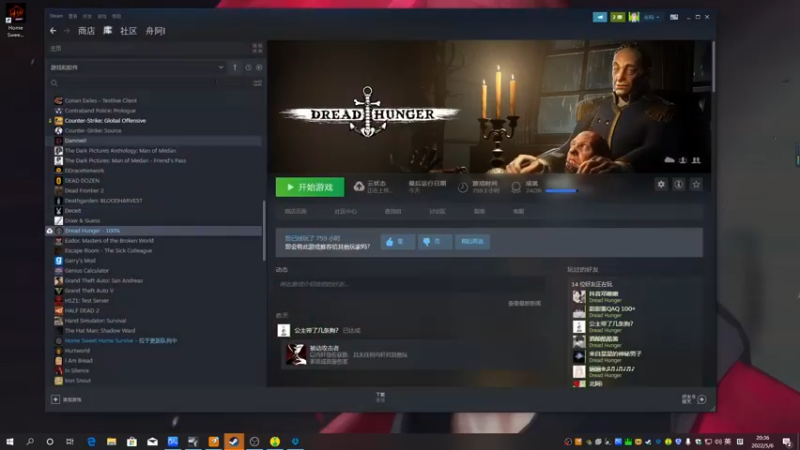Open the store page link under the play button

coord(295,211)
